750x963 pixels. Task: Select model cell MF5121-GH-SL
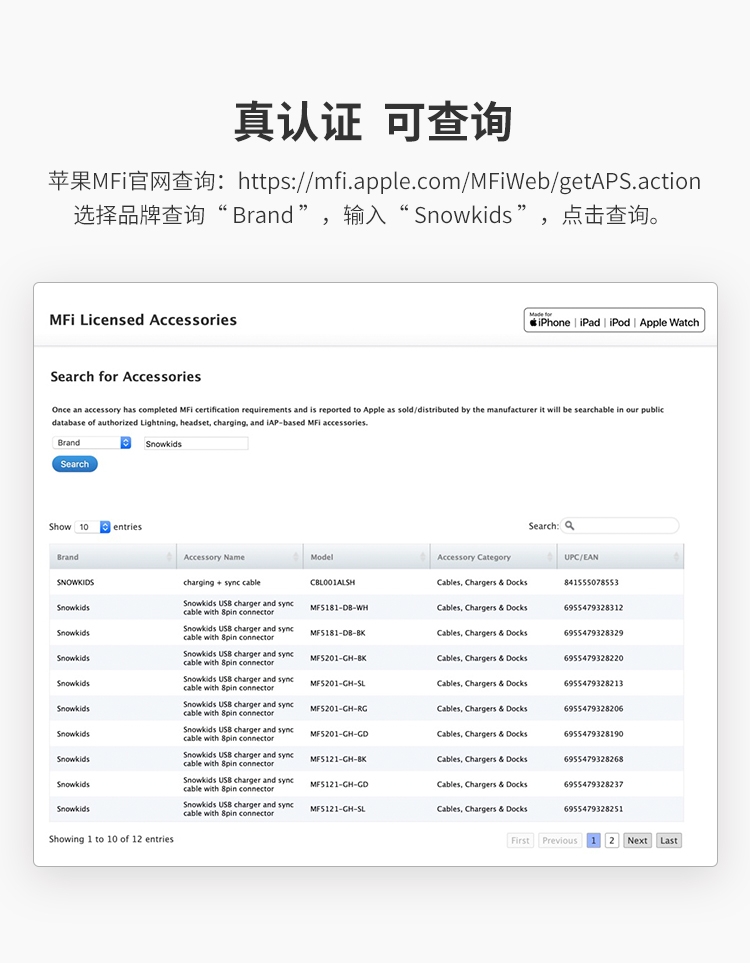(x=338, y=809)
